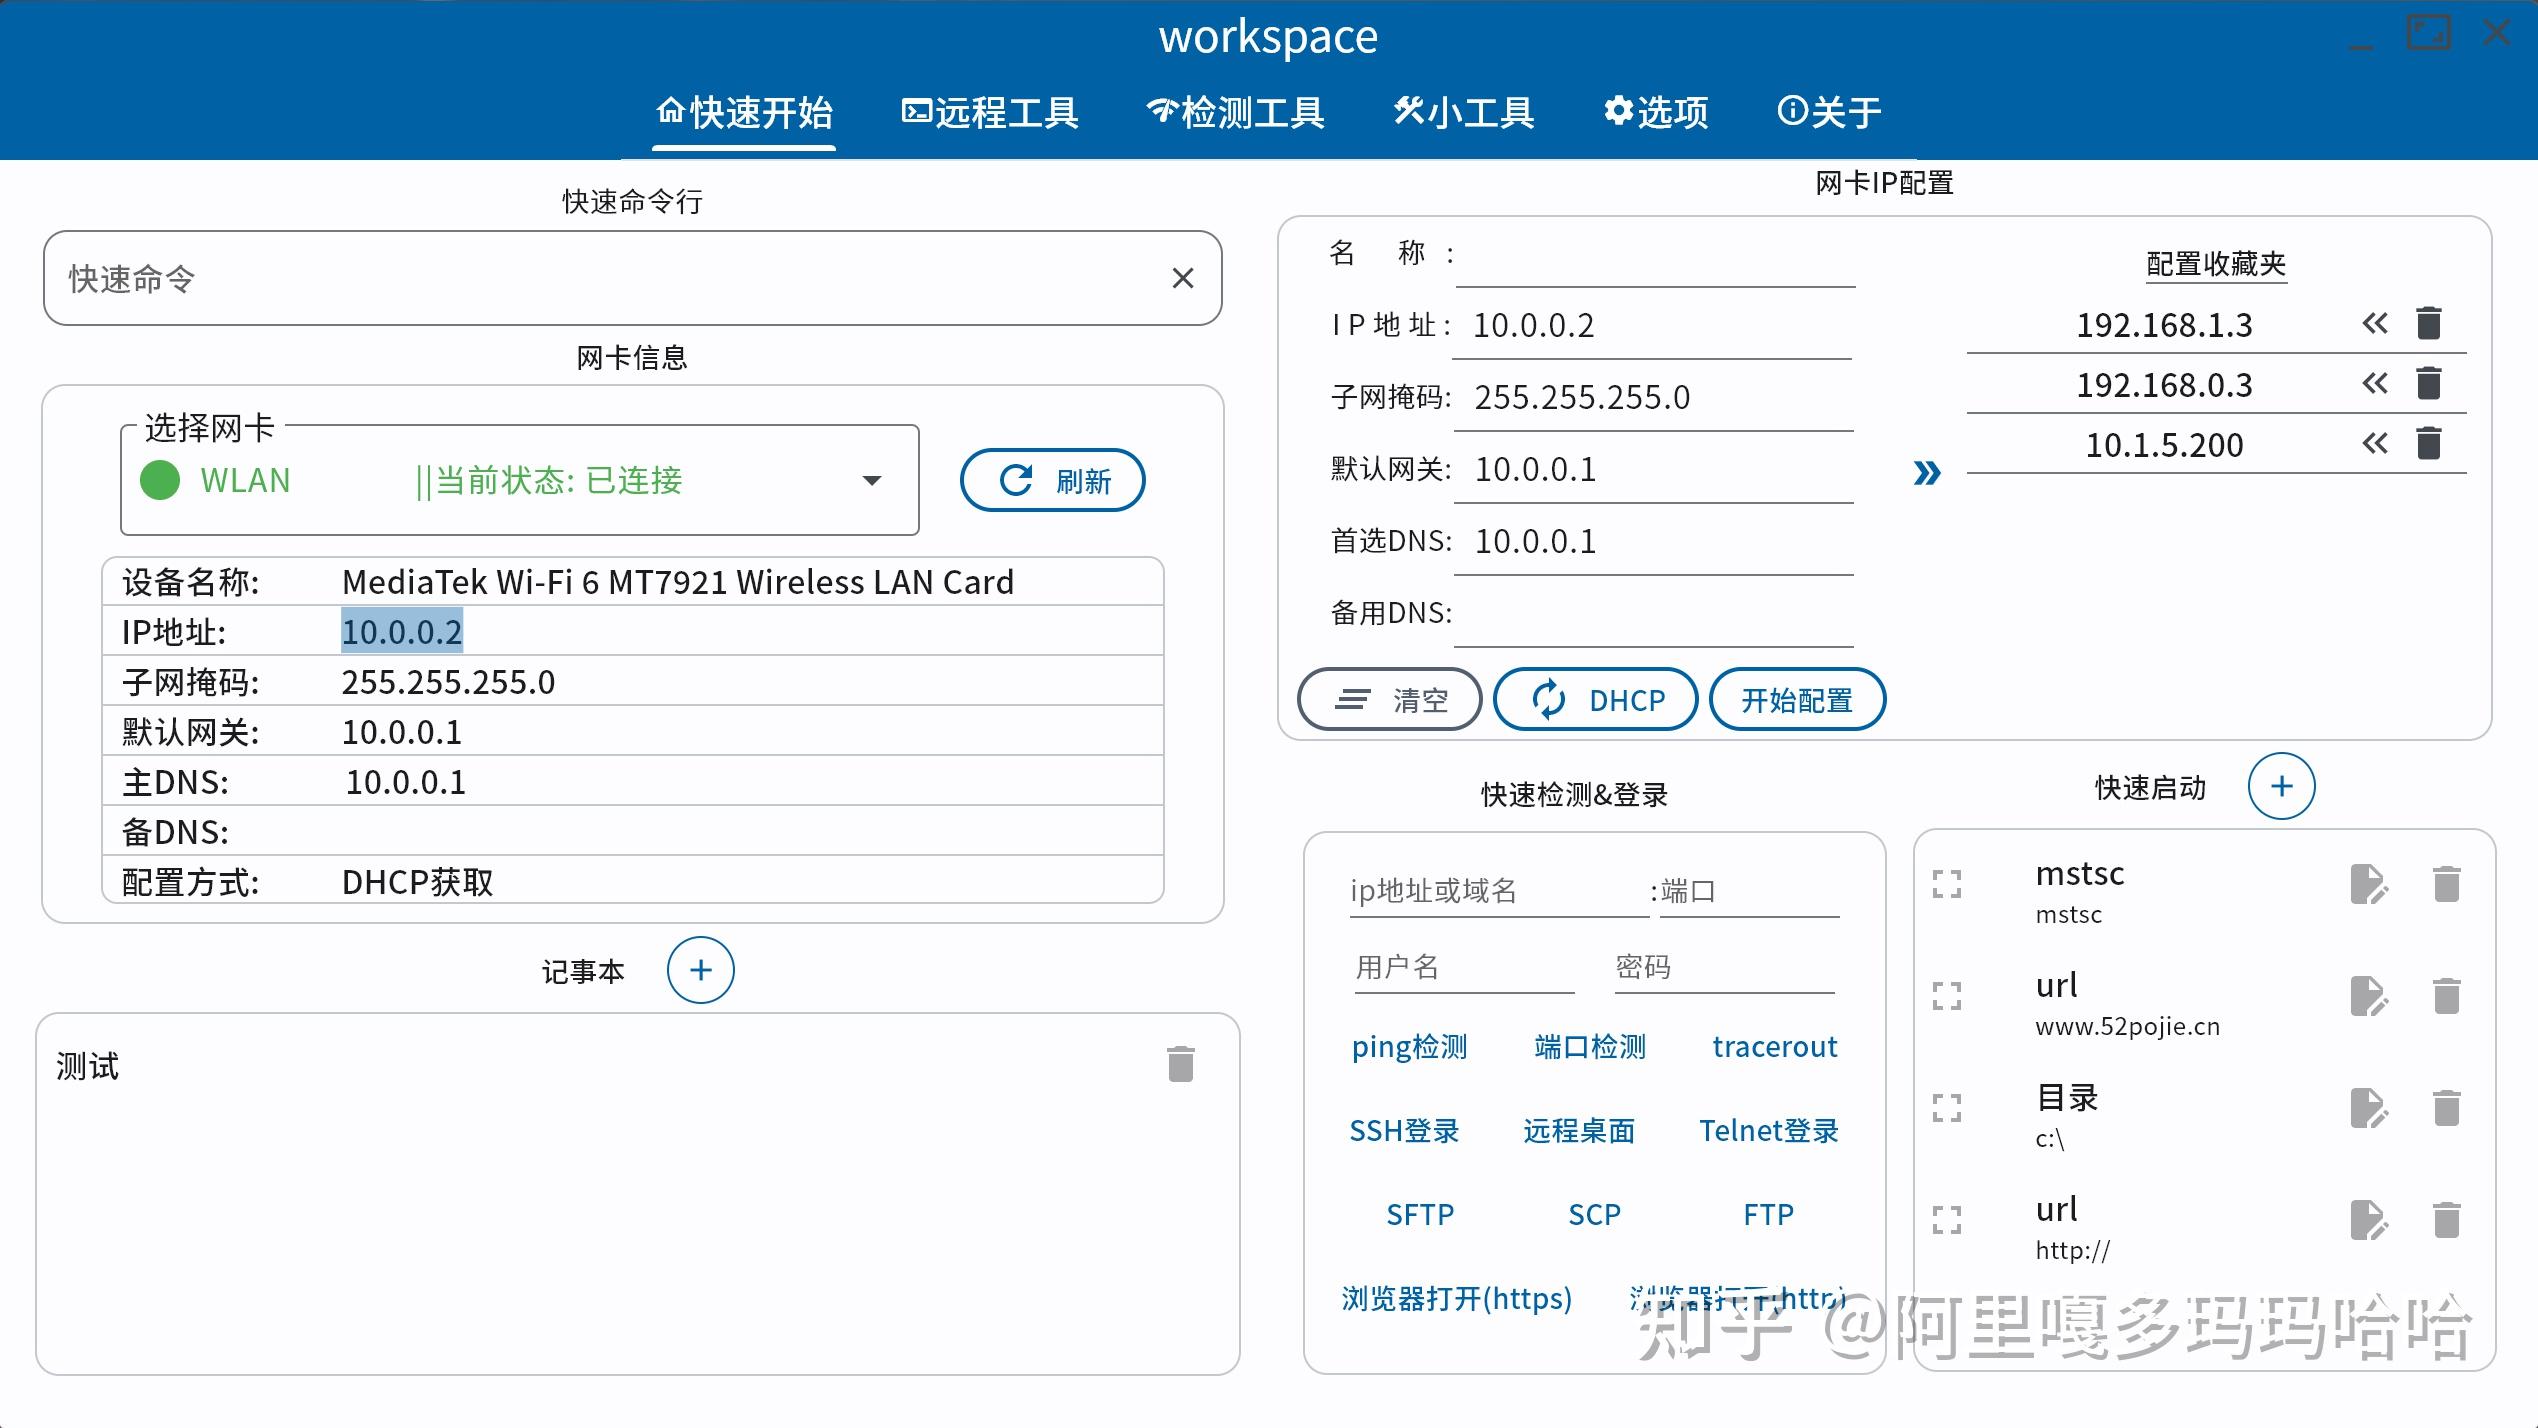The height and width of the screenshot is (1428, 2538).
Task: Click the 端口 port input field
Action: click(1749, 890)
